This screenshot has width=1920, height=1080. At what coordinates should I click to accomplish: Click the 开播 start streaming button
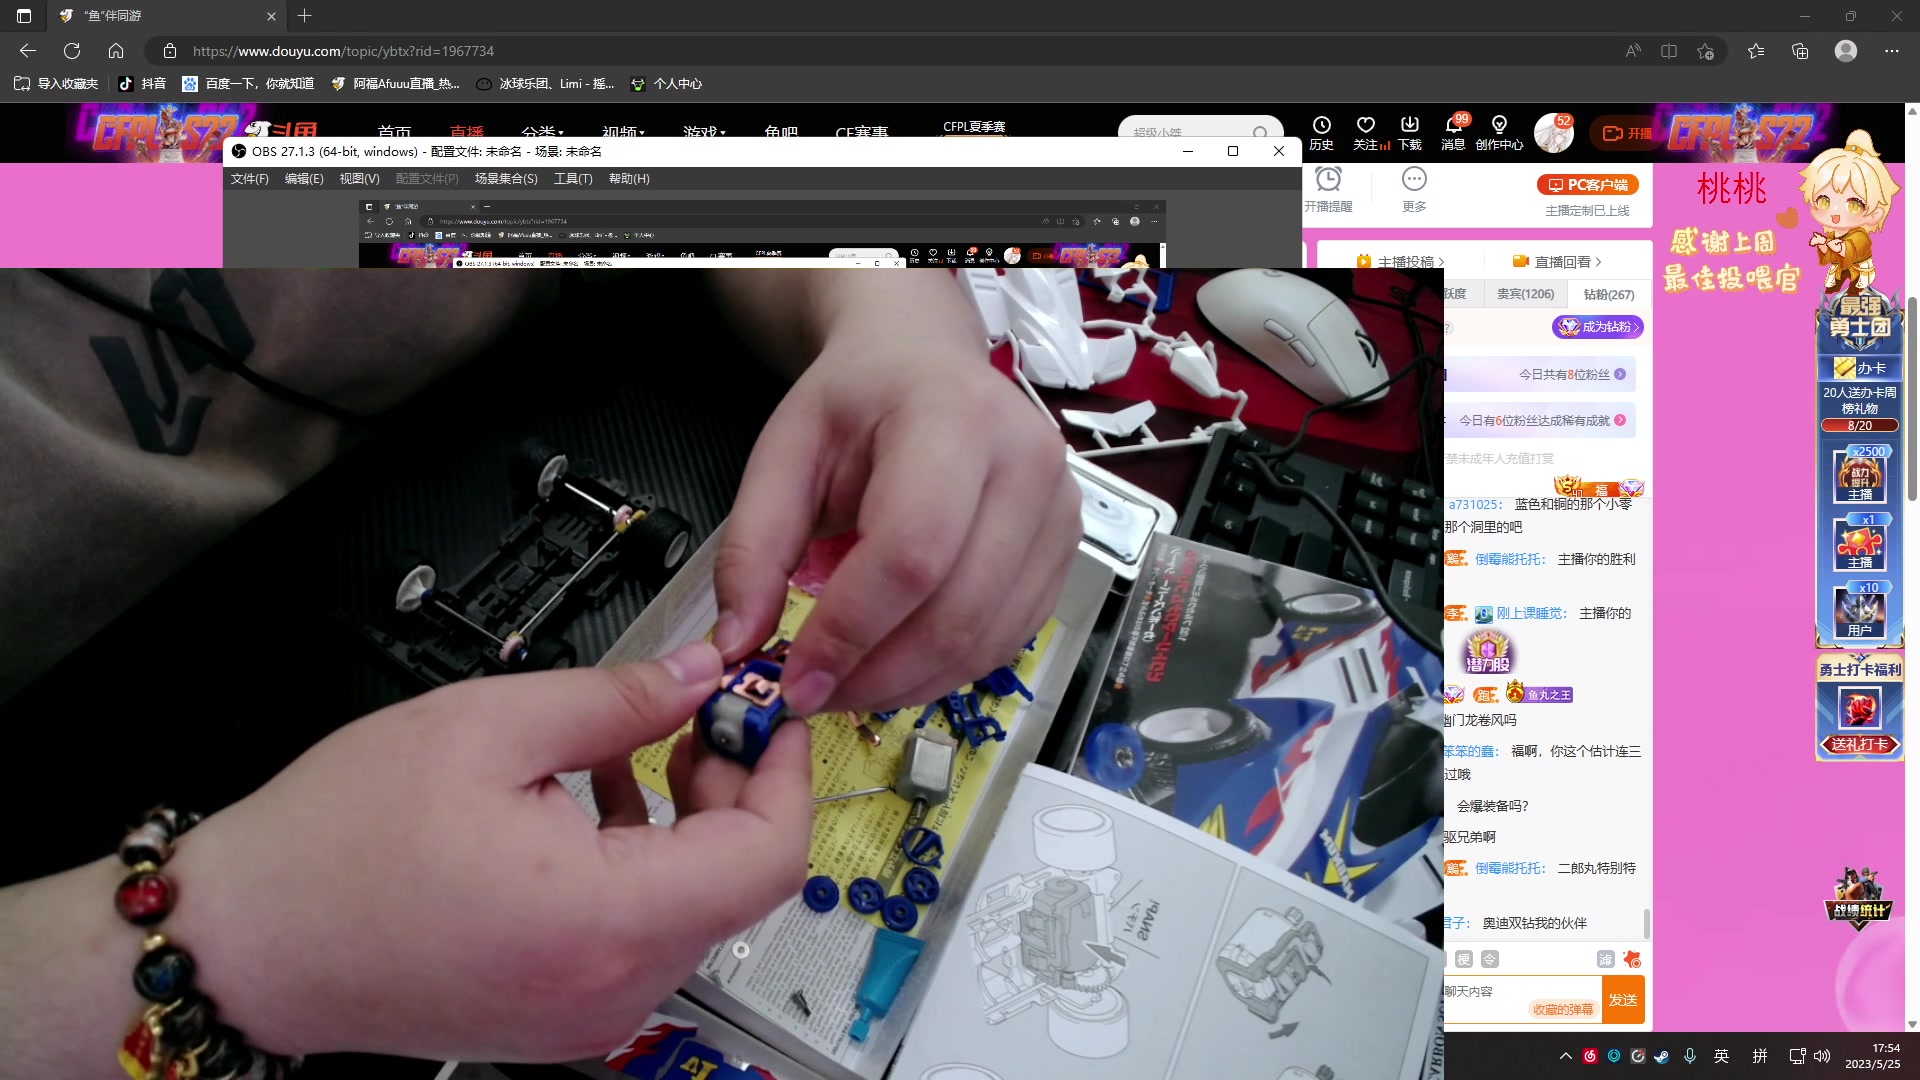pyautogui.click(x=1625, y=133)
